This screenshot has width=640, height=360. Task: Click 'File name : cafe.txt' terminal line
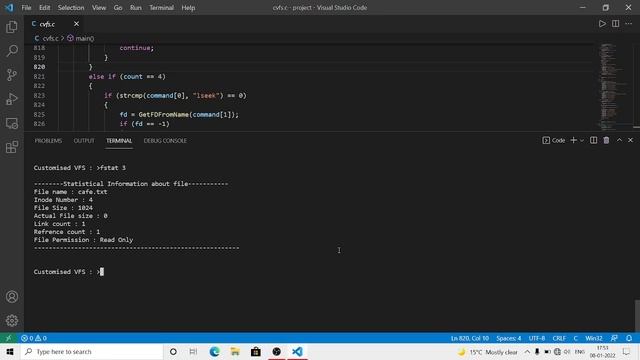click(71, 192)
